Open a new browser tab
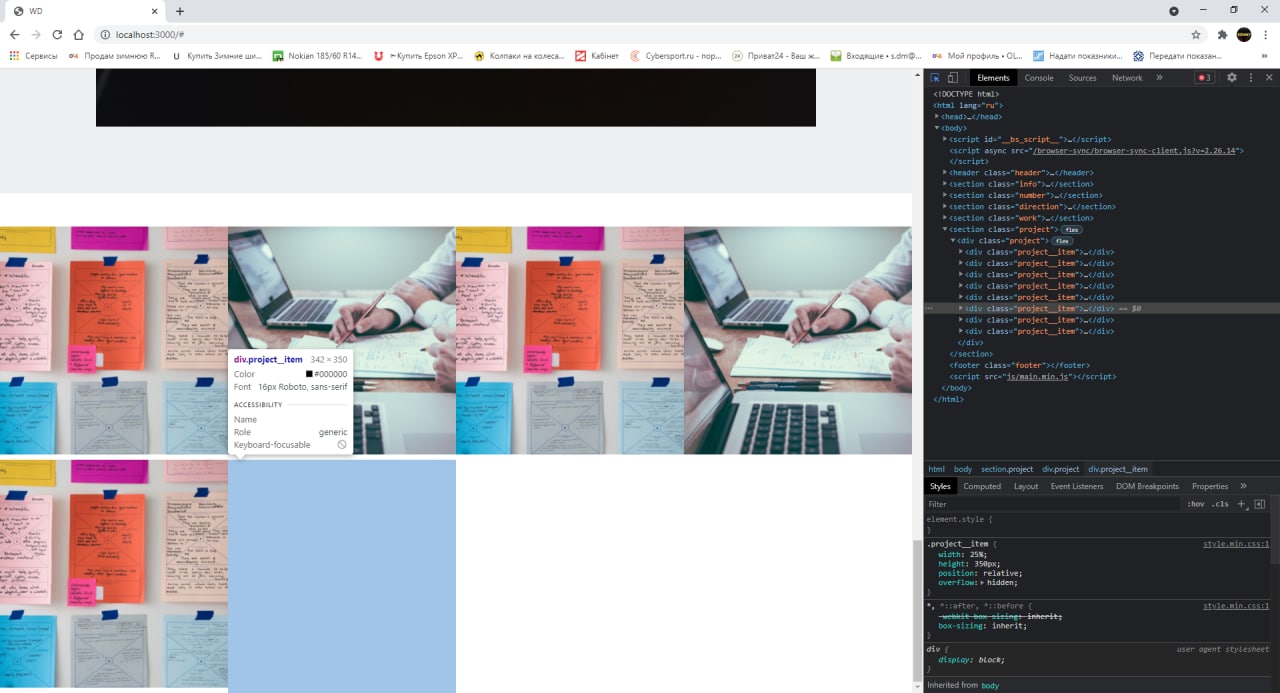Viewport: 1280px width, 693px height. coord(180,11)
